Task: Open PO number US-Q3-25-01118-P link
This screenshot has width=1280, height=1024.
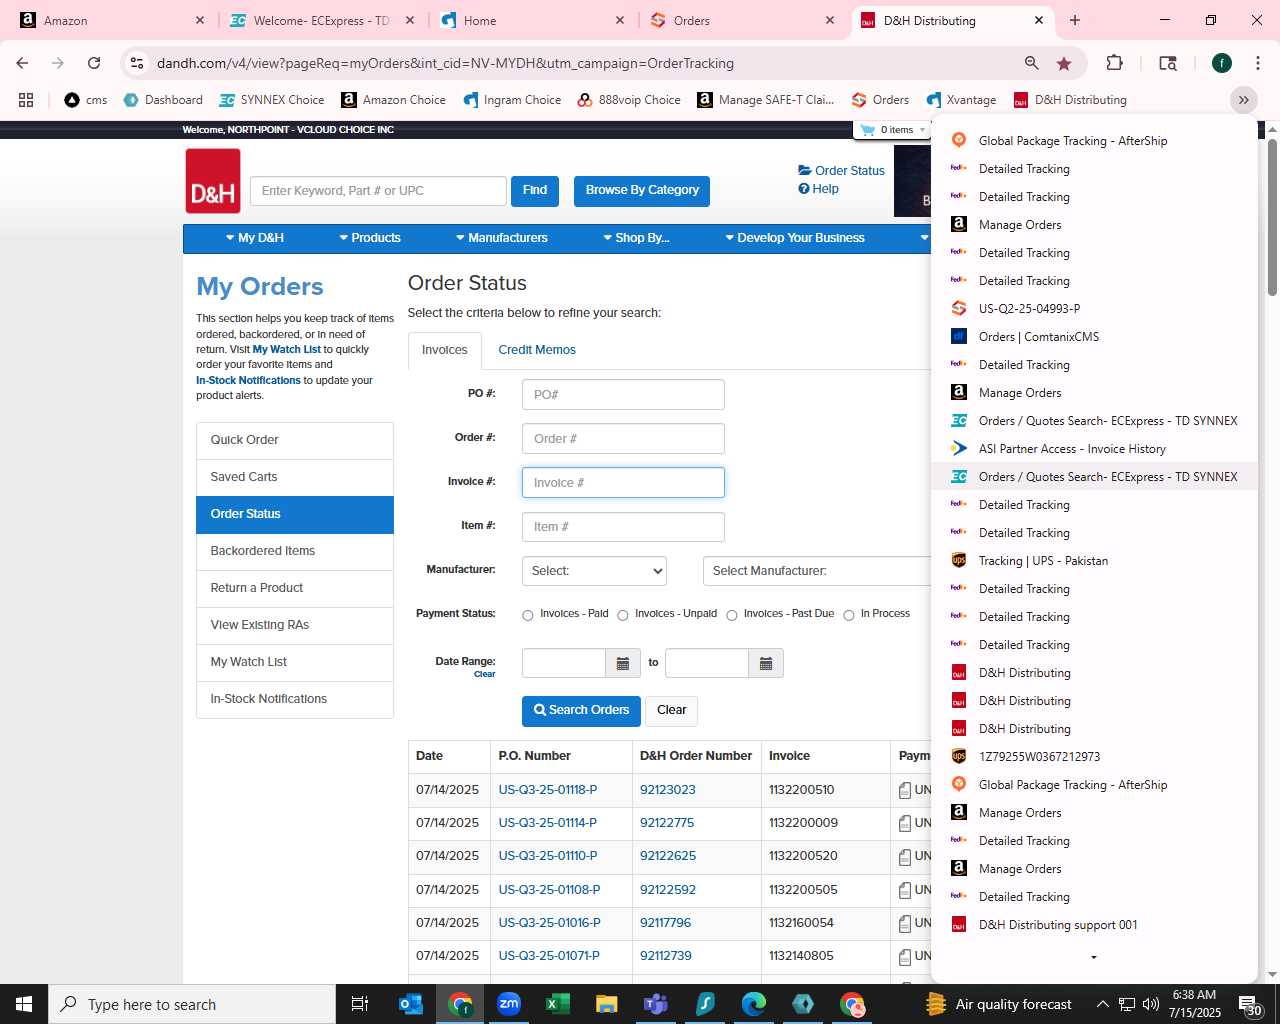Action: 548,790
